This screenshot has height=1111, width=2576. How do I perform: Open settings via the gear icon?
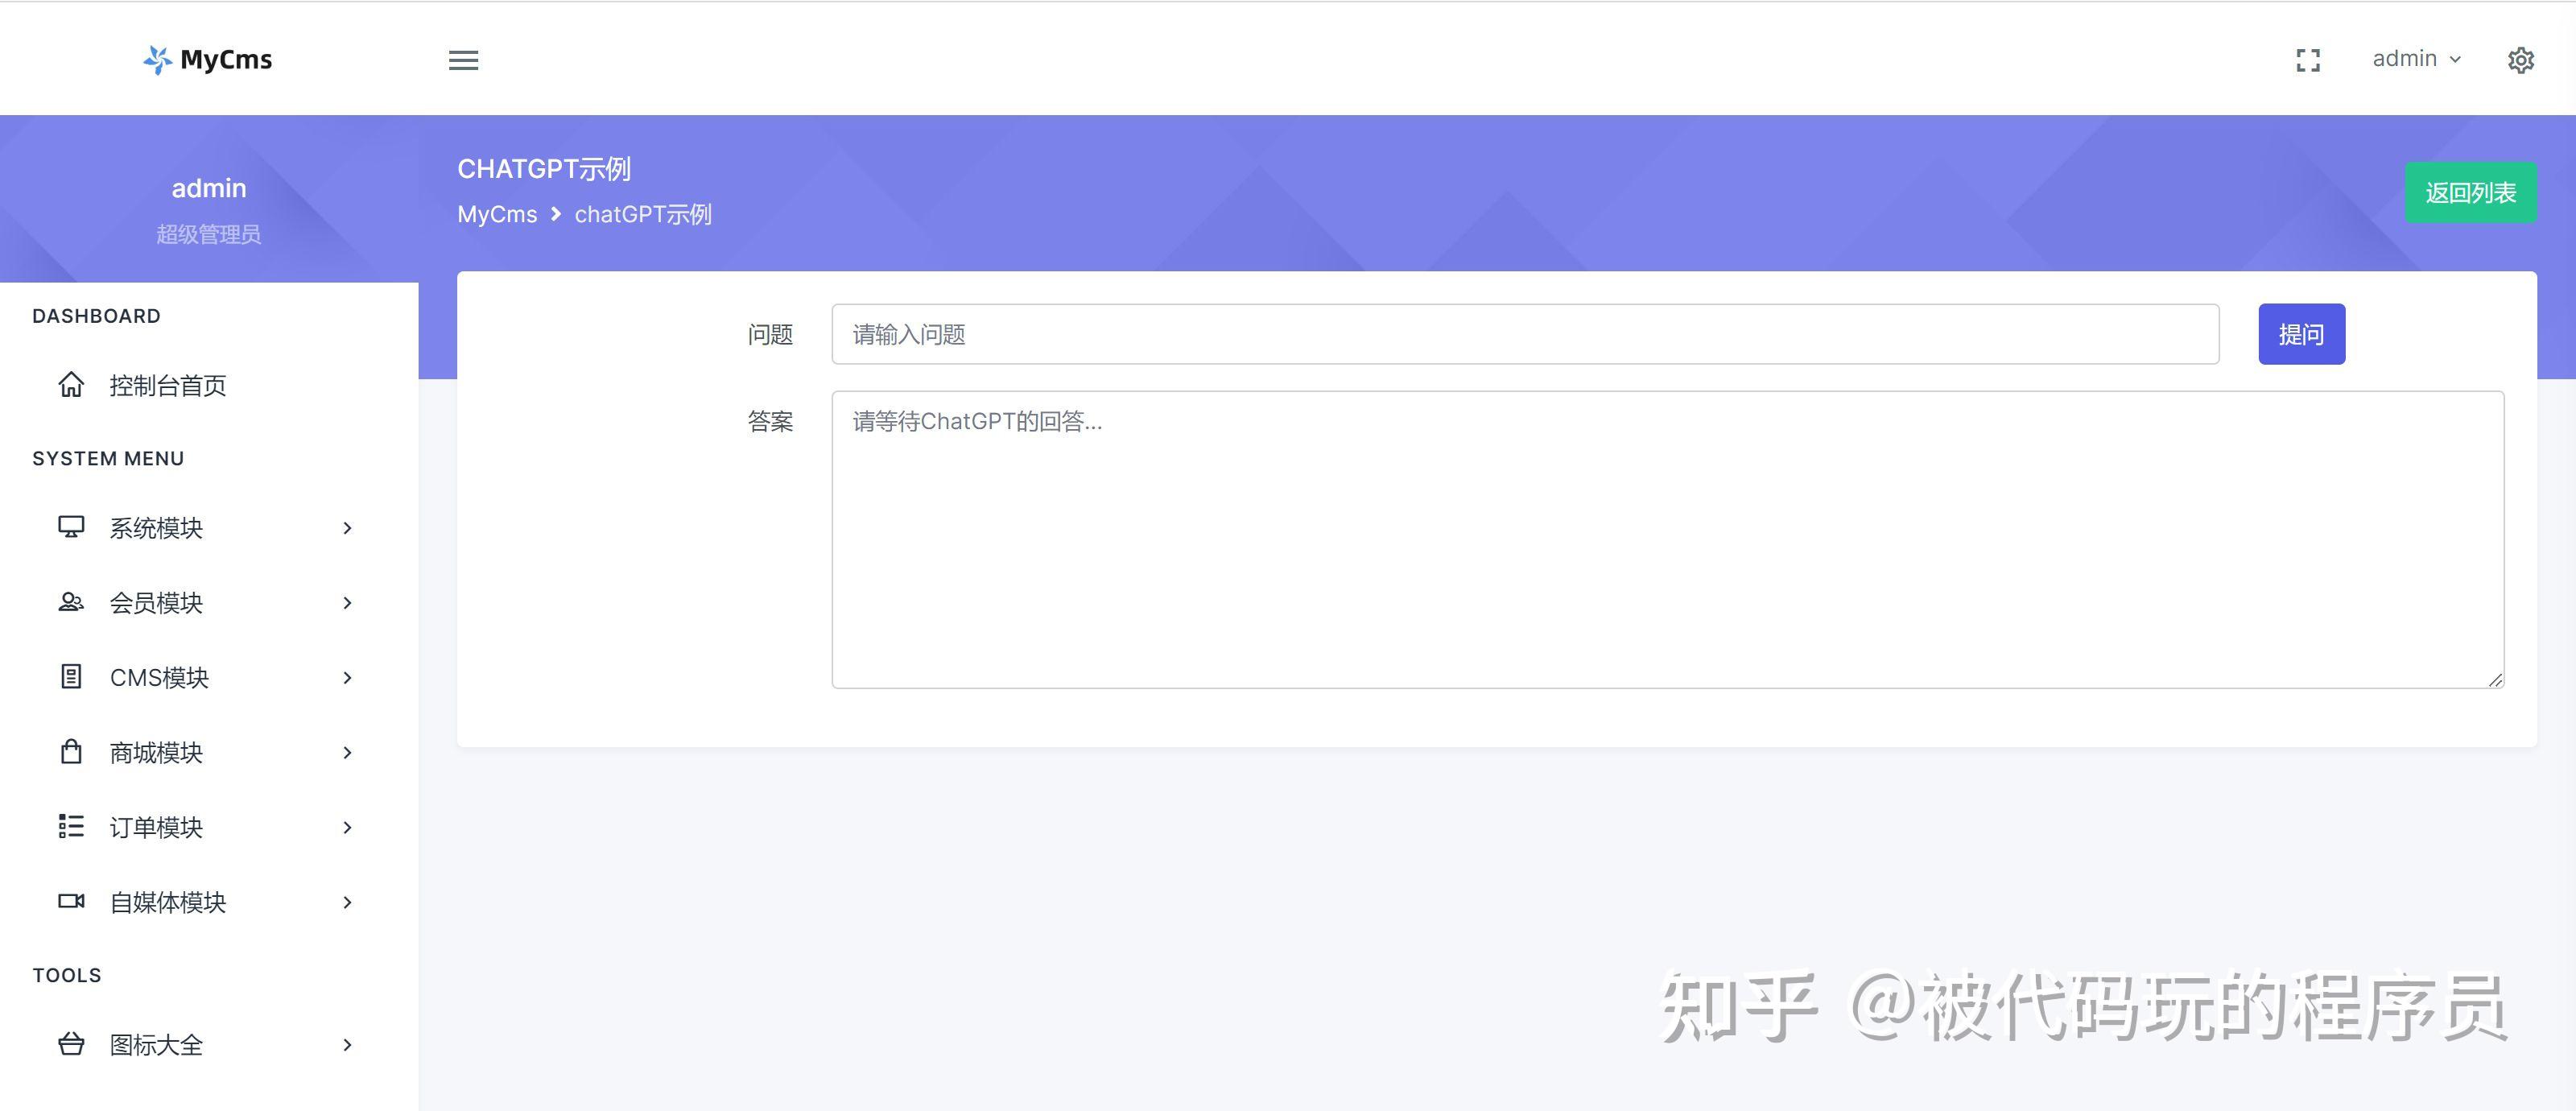pyautogui.click(x=2521, y=60)
